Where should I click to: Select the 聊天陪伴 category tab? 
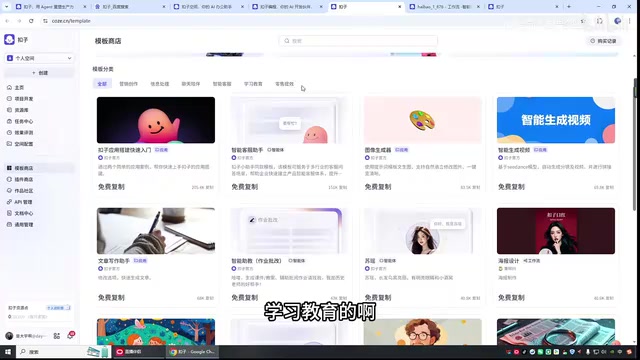(191, 84)
